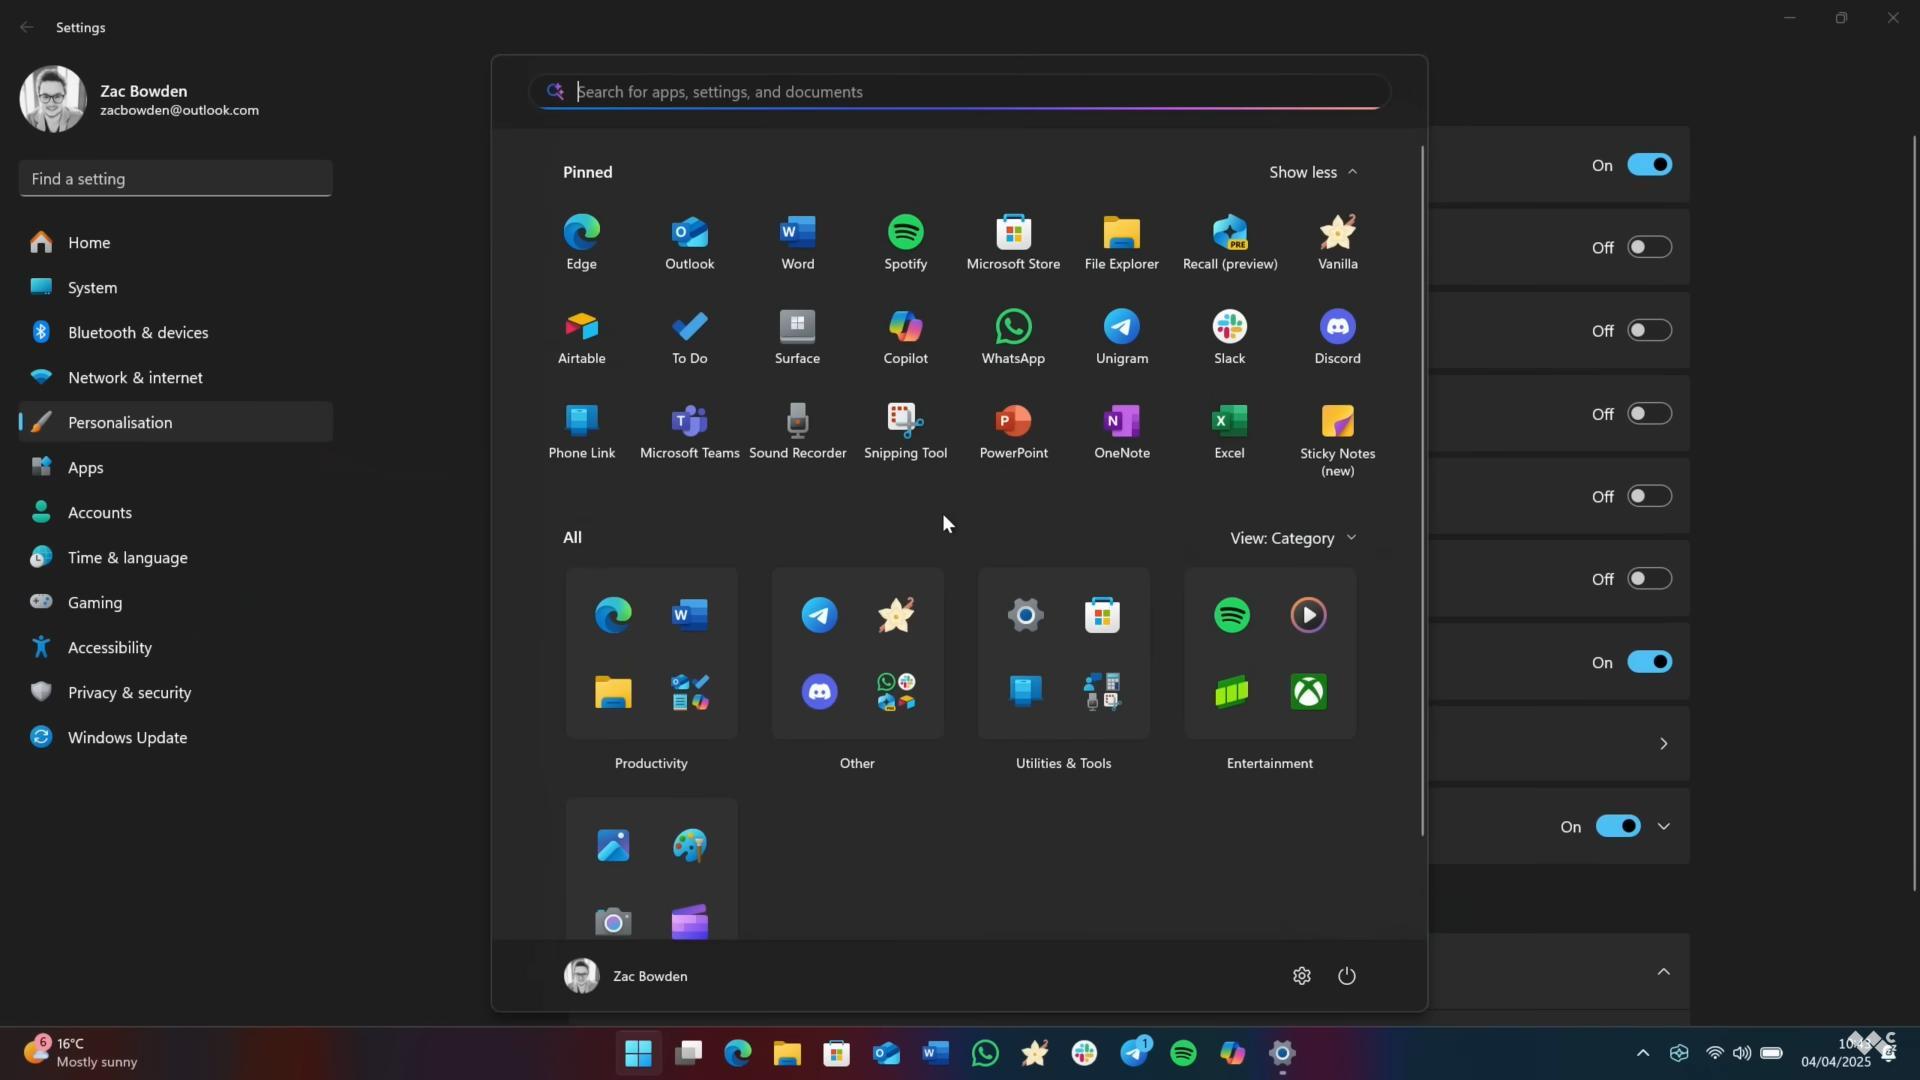Open Settings gear icon in Utilities & Tools category
This screenshot has width=1920, height=1080.
point(1025,615)
